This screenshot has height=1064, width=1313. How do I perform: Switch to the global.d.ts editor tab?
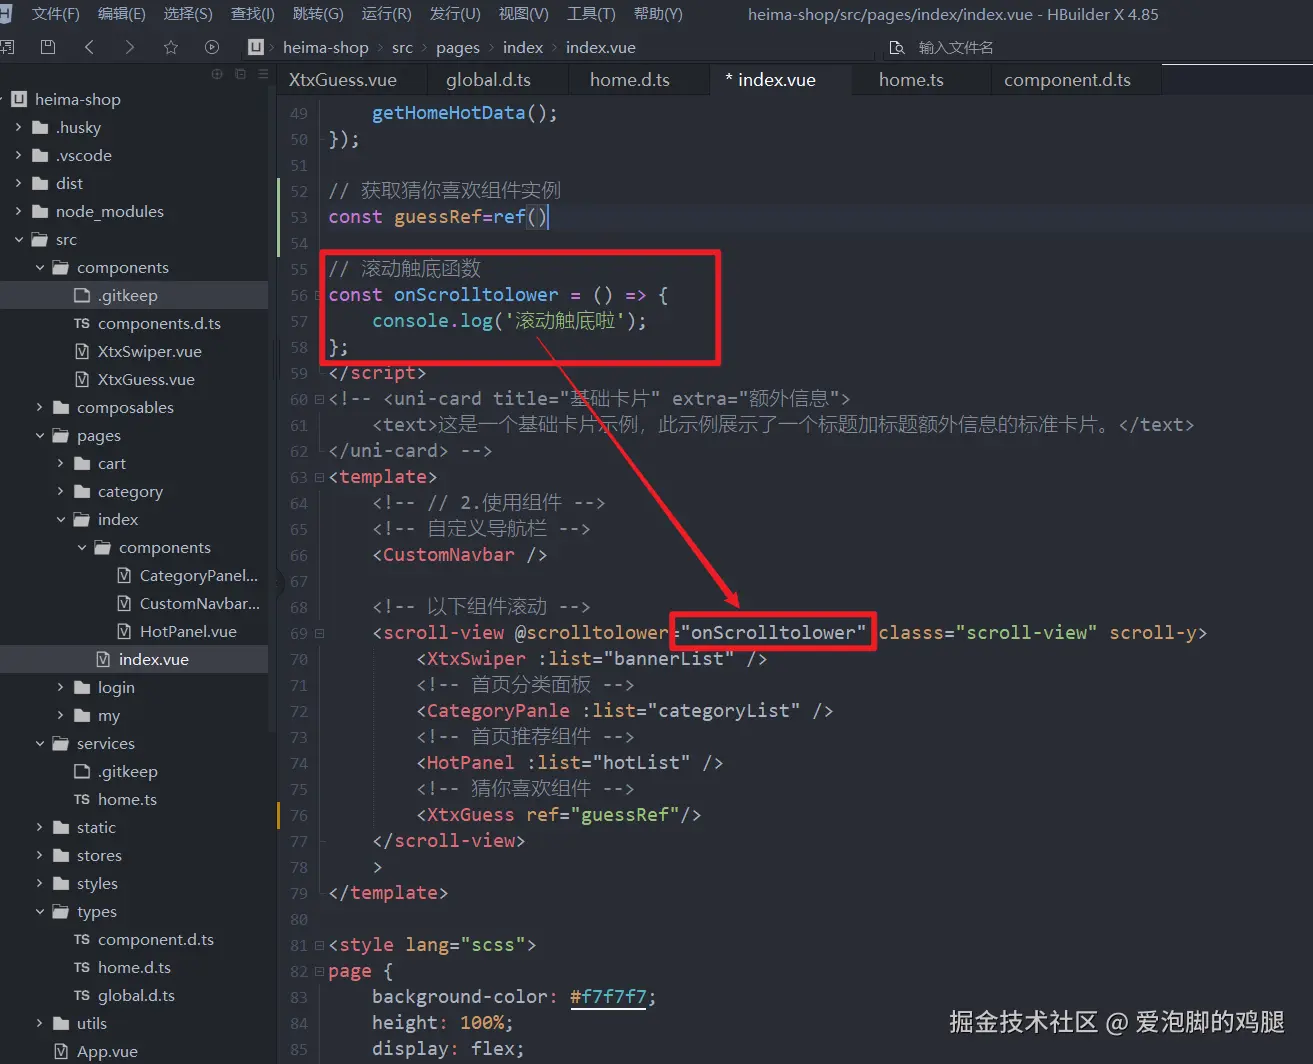coord(488,80)
